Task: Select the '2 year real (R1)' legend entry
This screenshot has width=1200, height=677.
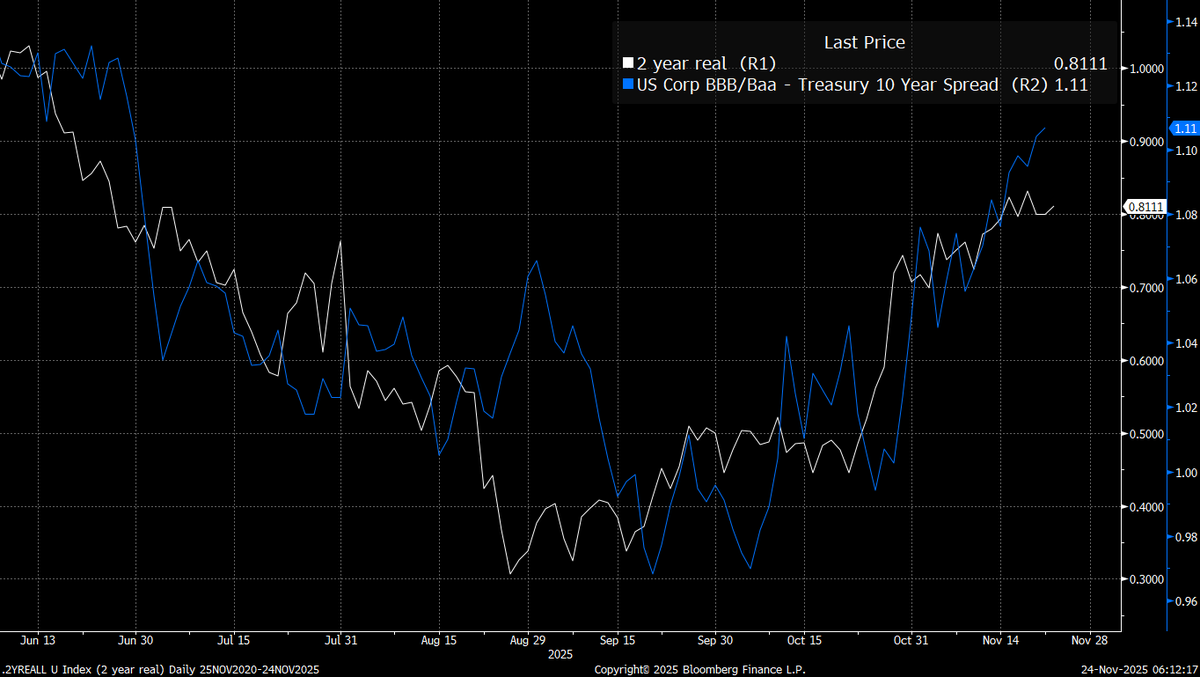Action: (x=706, y=64)
